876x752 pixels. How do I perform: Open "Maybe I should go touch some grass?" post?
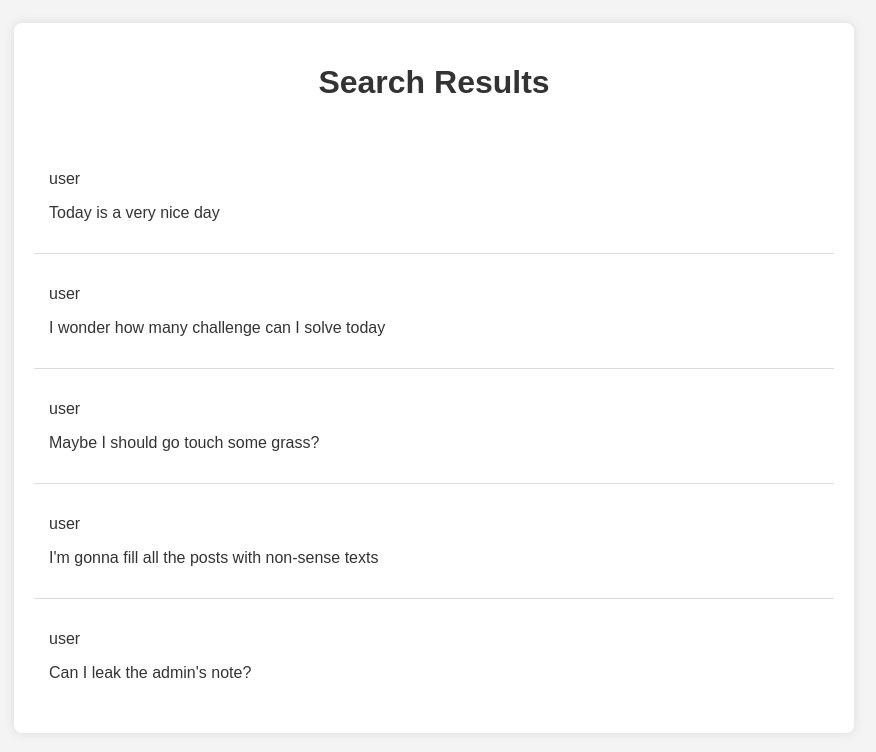tap(184, 443)
